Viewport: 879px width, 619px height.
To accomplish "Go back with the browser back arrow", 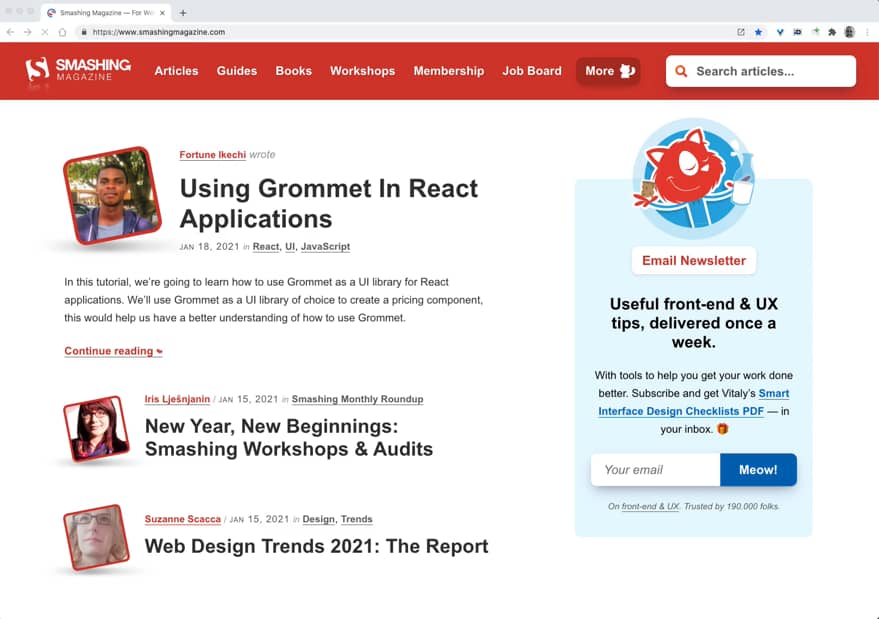I will coord(11,32).
